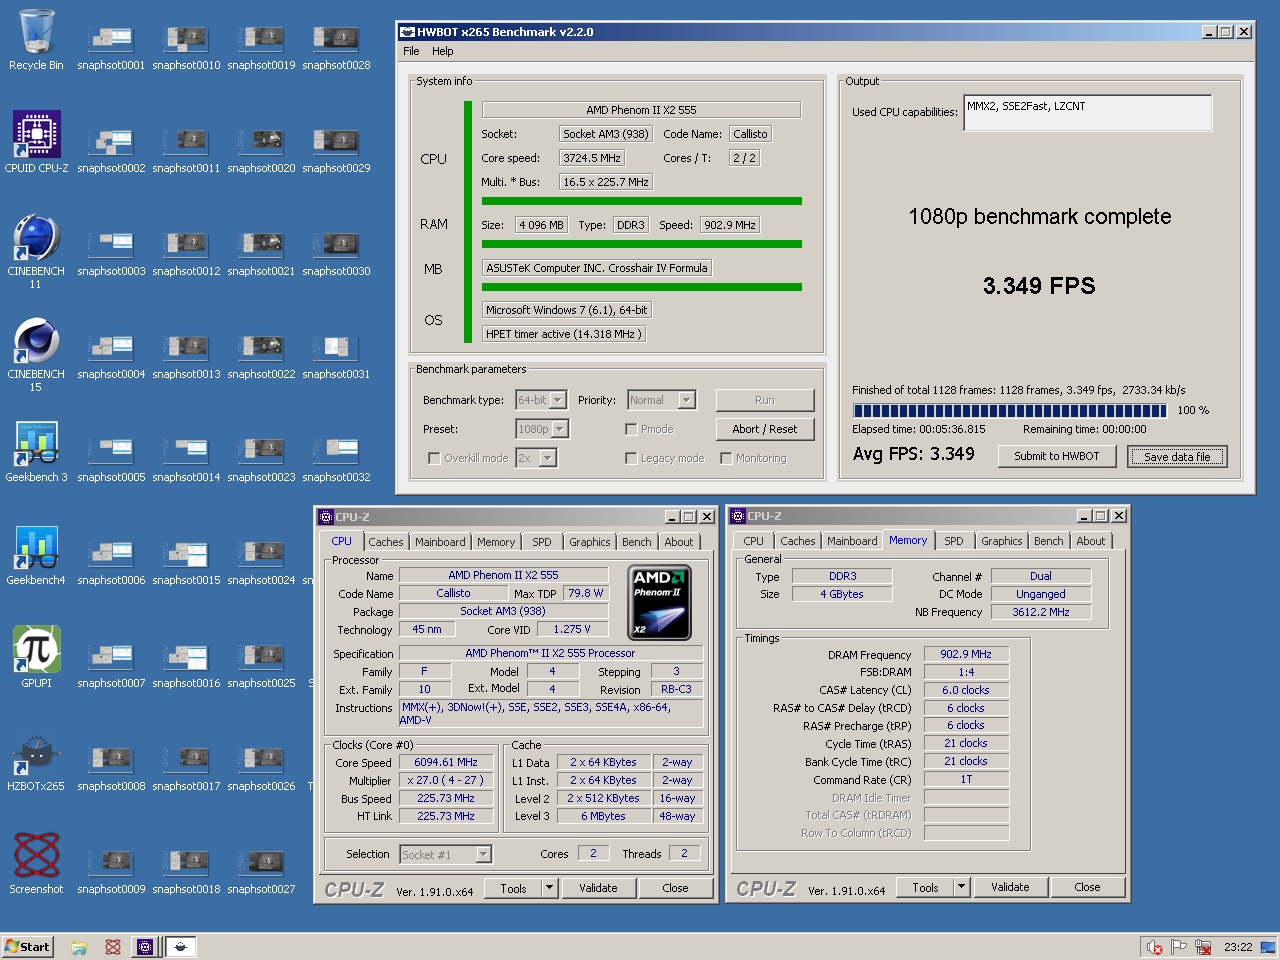Open GPUPI desktop shortcut
Screen dimensions: 1280x960
point(36,658)
